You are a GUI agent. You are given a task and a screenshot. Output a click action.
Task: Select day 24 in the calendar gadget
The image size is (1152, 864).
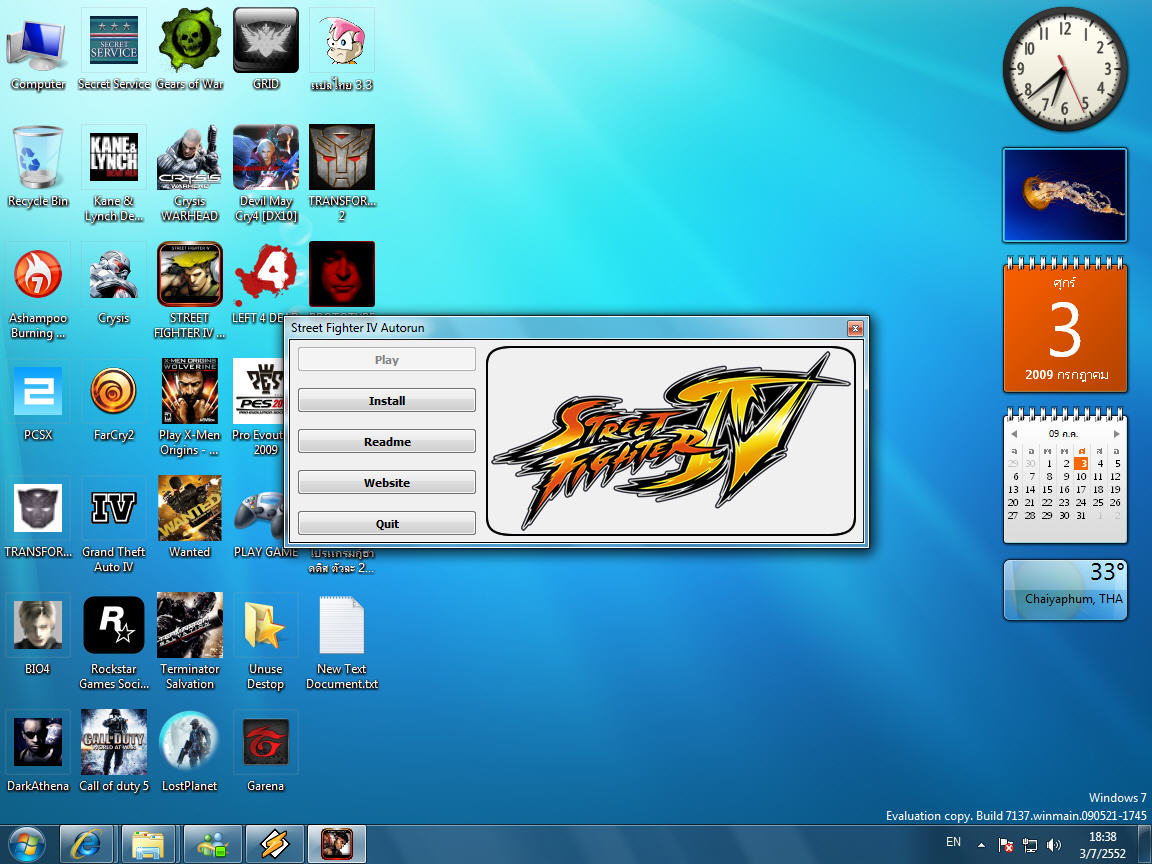(x=1081, y=503)
